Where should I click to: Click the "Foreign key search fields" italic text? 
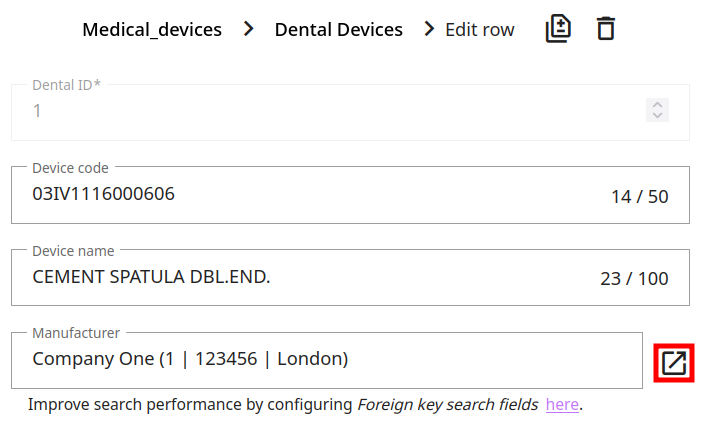point(448,405)
